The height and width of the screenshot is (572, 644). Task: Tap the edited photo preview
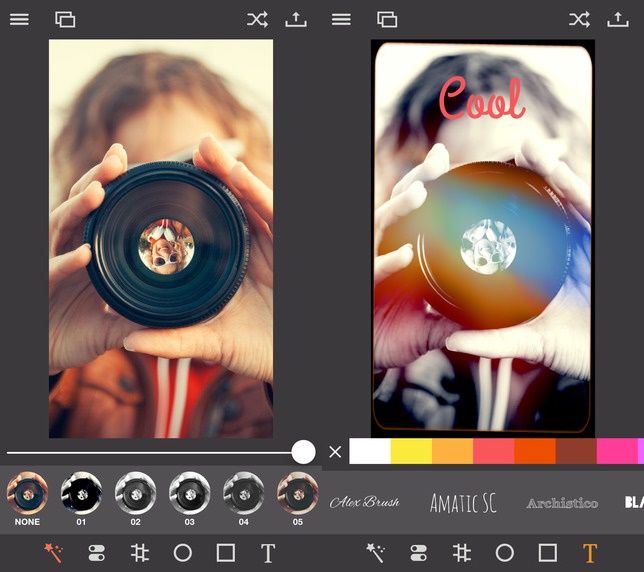pyautogui.click(x=483, y=239)
